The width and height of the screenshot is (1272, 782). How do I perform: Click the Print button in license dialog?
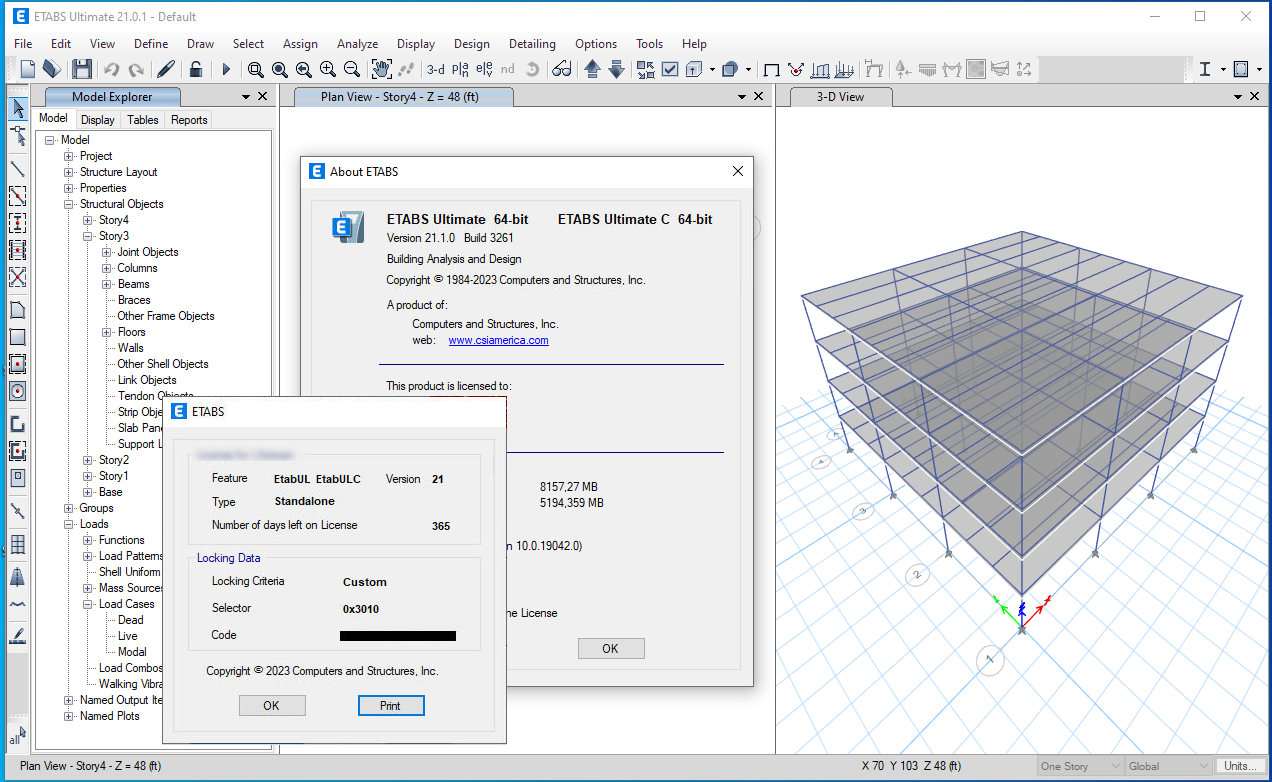click(x=390, y=705)
